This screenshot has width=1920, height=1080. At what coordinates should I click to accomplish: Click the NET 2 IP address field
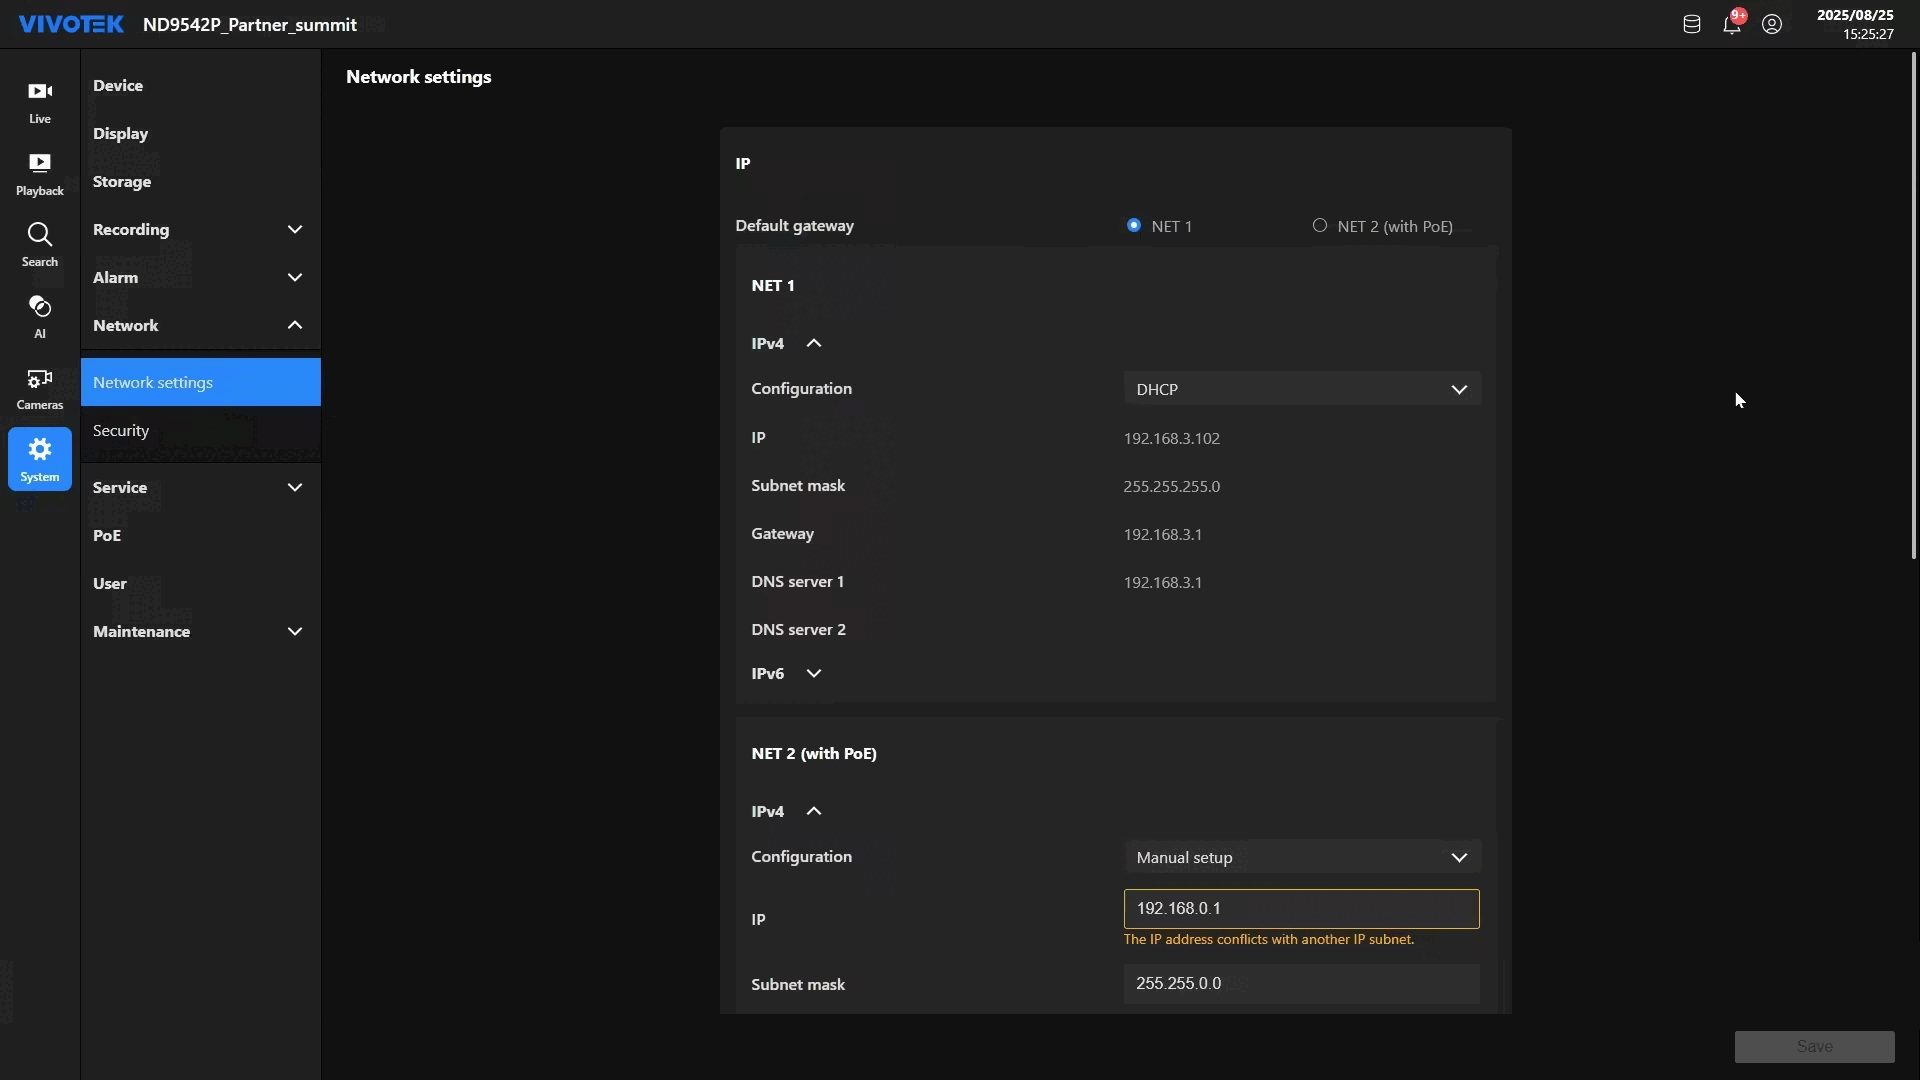point(1301,909)
